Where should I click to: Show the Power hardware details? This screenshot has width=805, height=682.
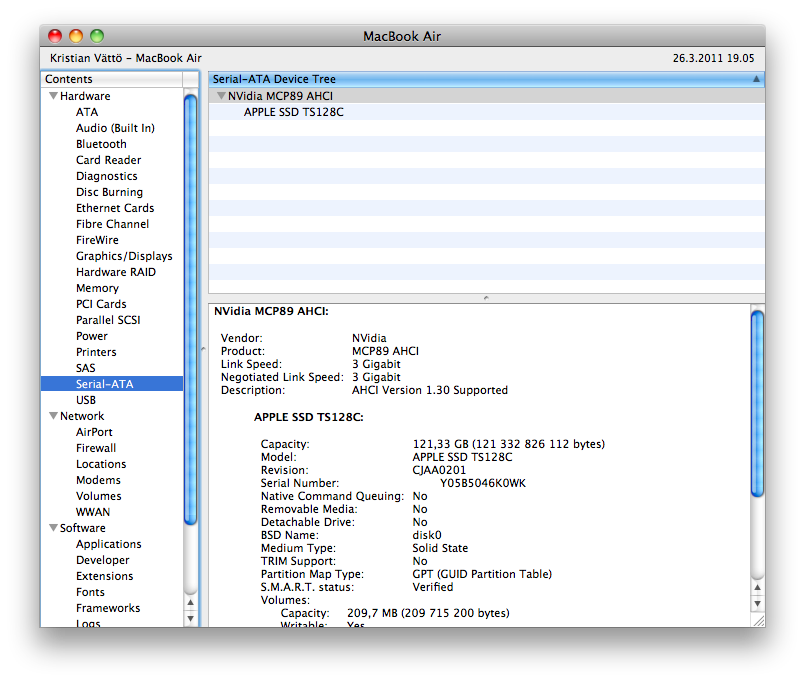click(x=92, y=336)
